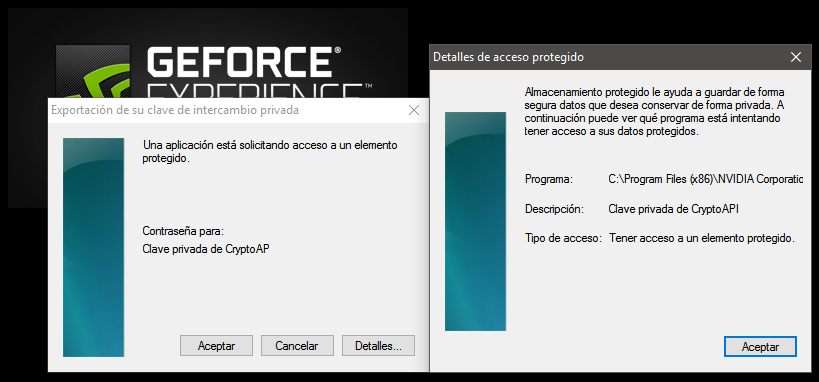Screen dimensions: 819x382
Task: Open Detalles... for the protected item
Action: [x=378, y=346]
